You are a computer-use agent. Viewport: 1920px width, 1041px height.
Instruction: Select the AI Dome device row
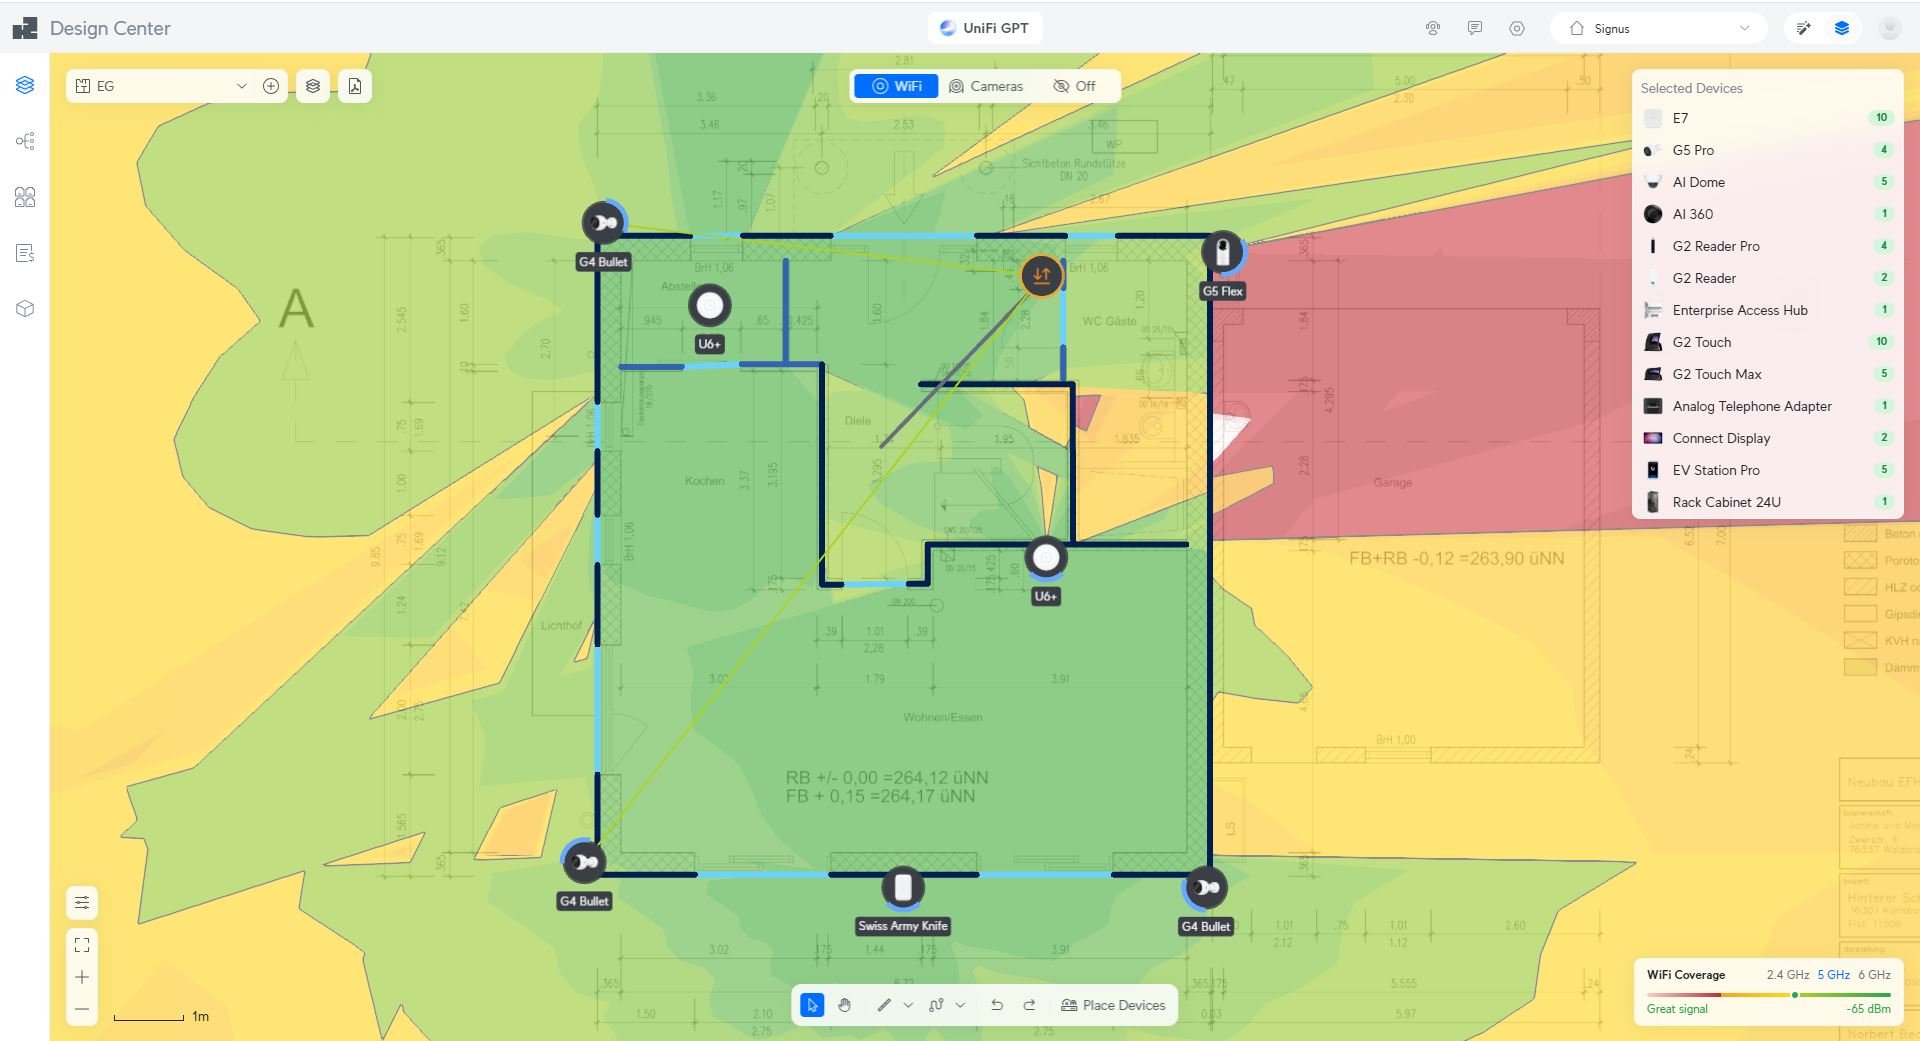click(x=1767, y=182)
